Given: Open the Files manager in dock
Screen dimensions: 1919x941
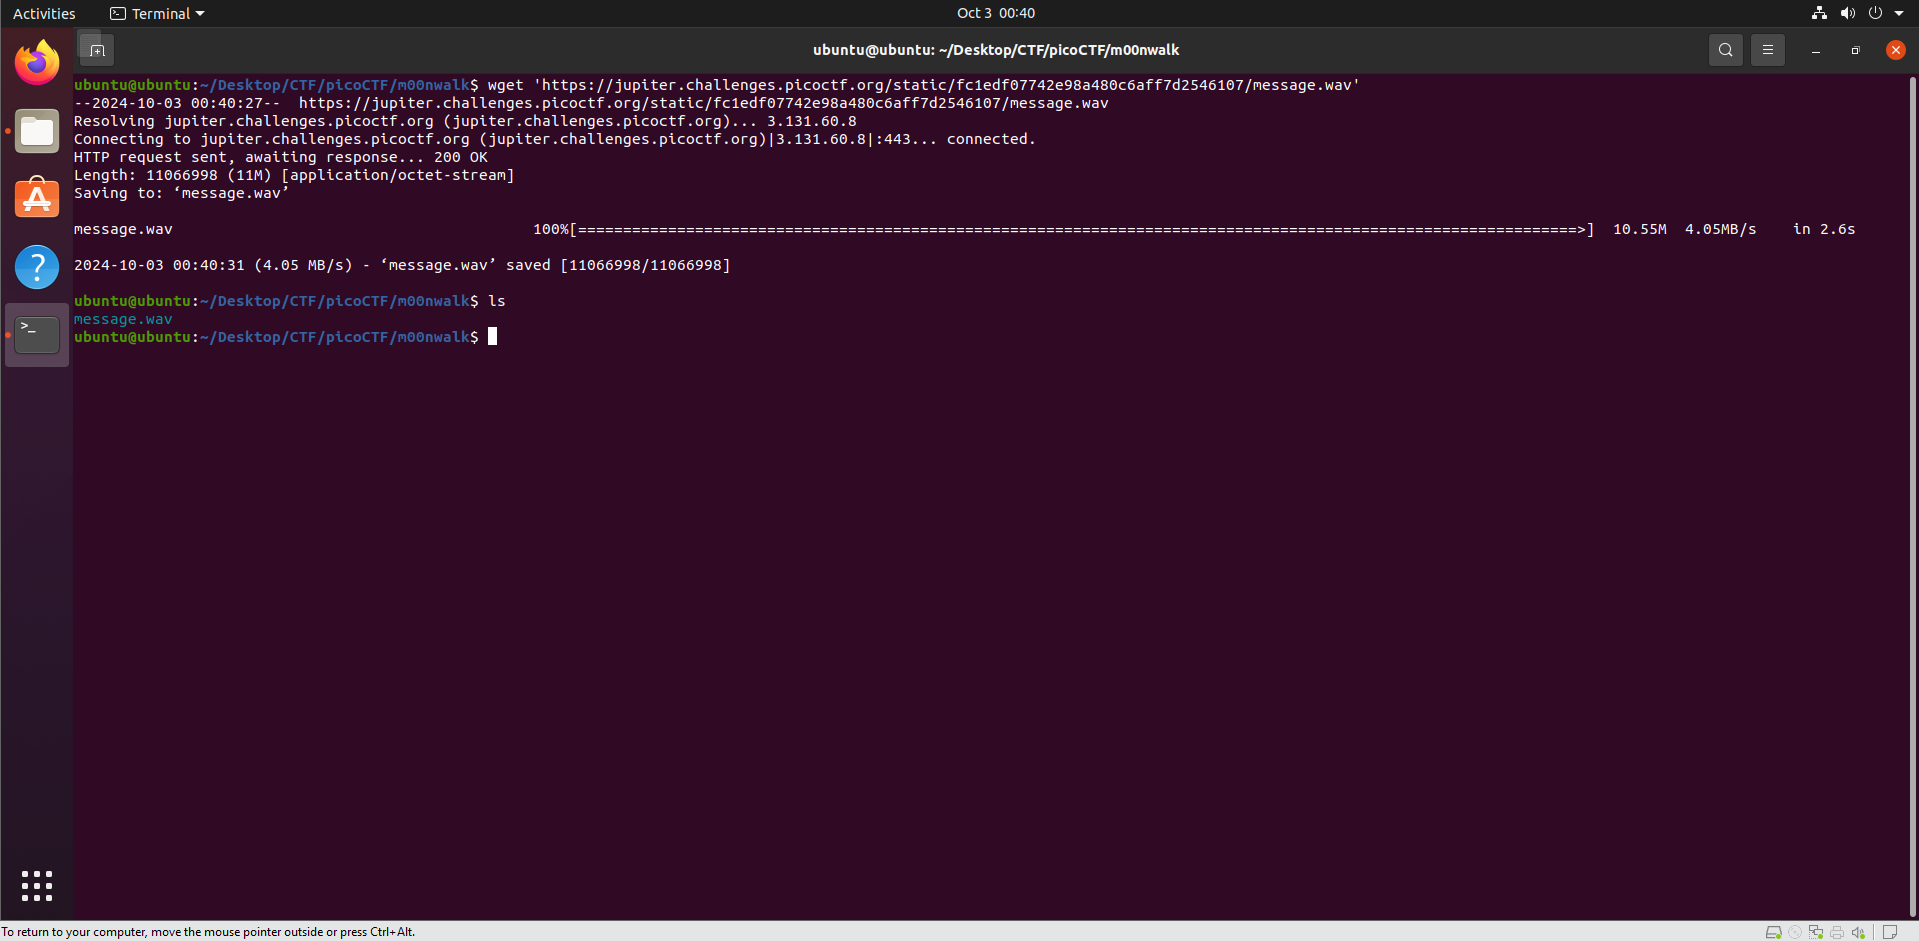Looking at the screenshot, I should point(37,131).
